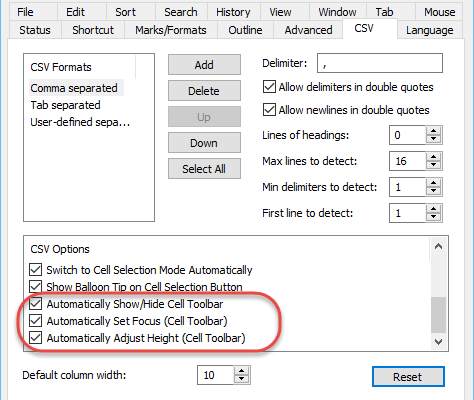Switch to the Advanced tab
Screen dimensions: 474x400
[x=308, y=30]
